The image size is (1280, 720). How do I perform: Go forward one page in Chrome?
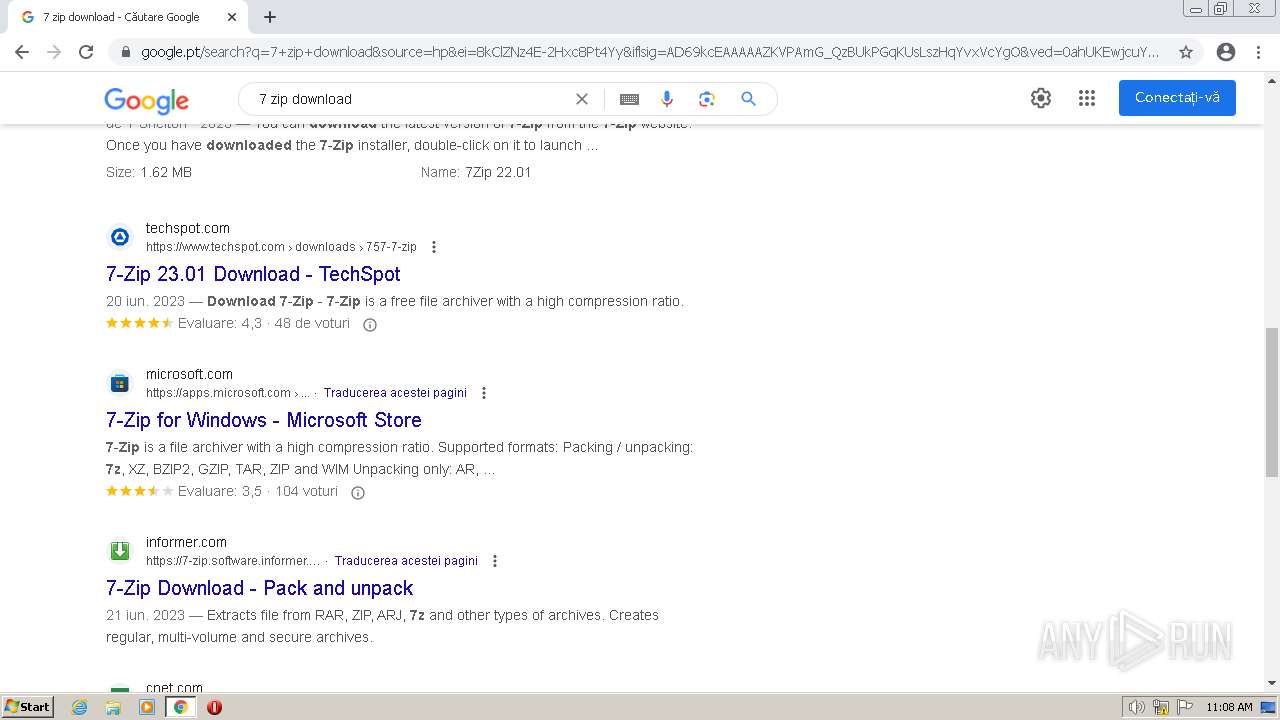[x=54, y=52]
